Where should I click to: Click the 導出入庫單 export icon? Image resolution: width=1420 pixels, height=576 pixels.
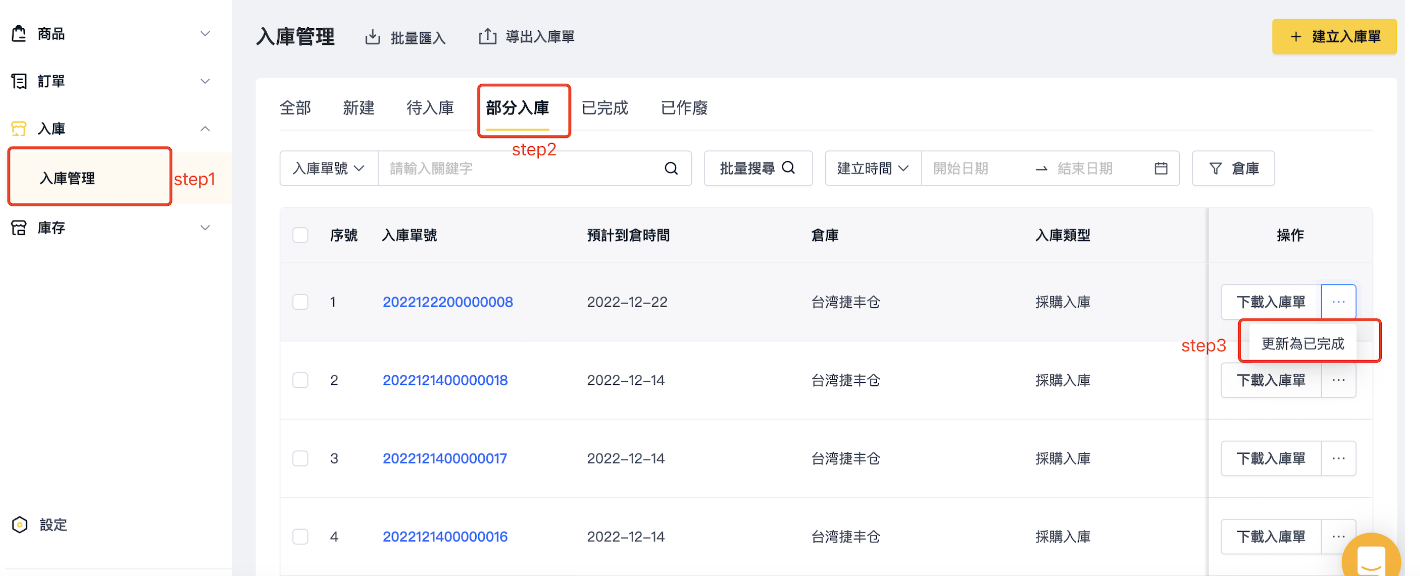[488, 37]
